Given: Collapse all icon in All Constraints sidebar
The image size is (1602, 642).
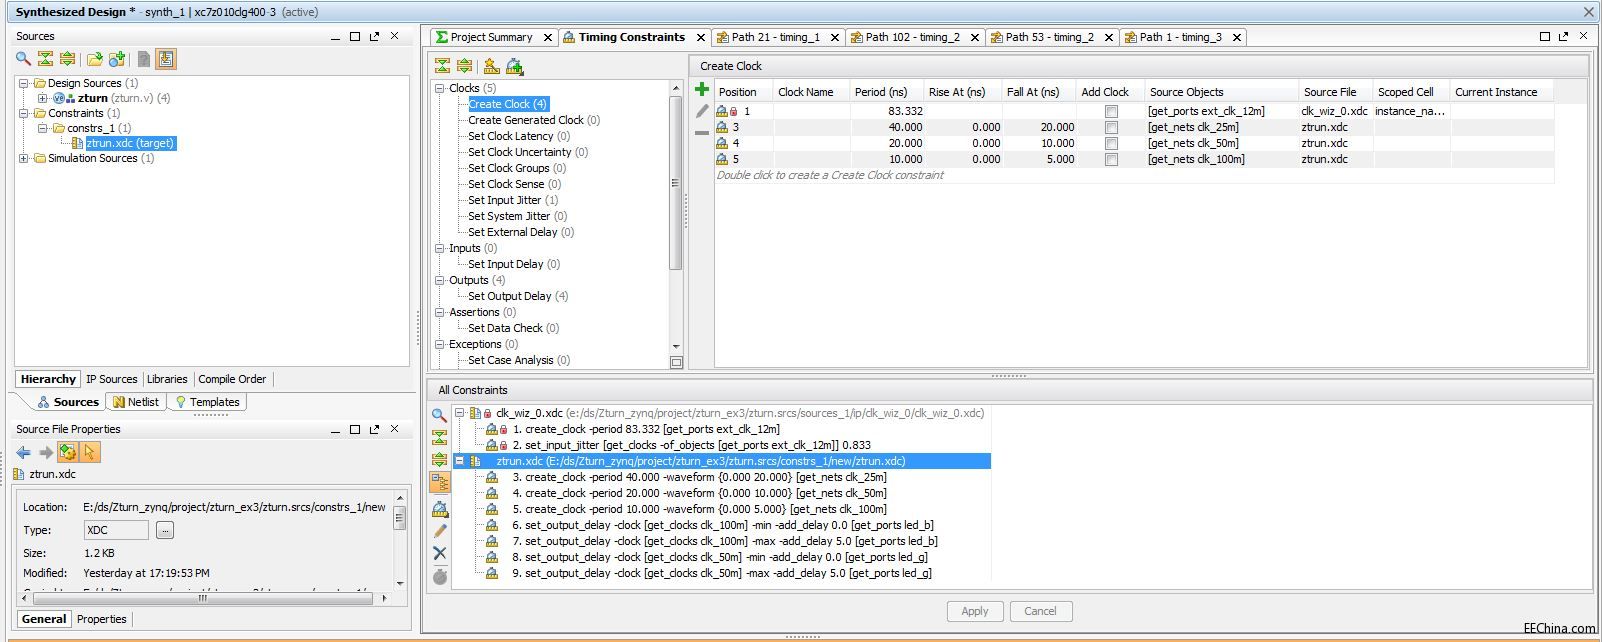Looking at the screenshot, I should (x=439, y=437).
